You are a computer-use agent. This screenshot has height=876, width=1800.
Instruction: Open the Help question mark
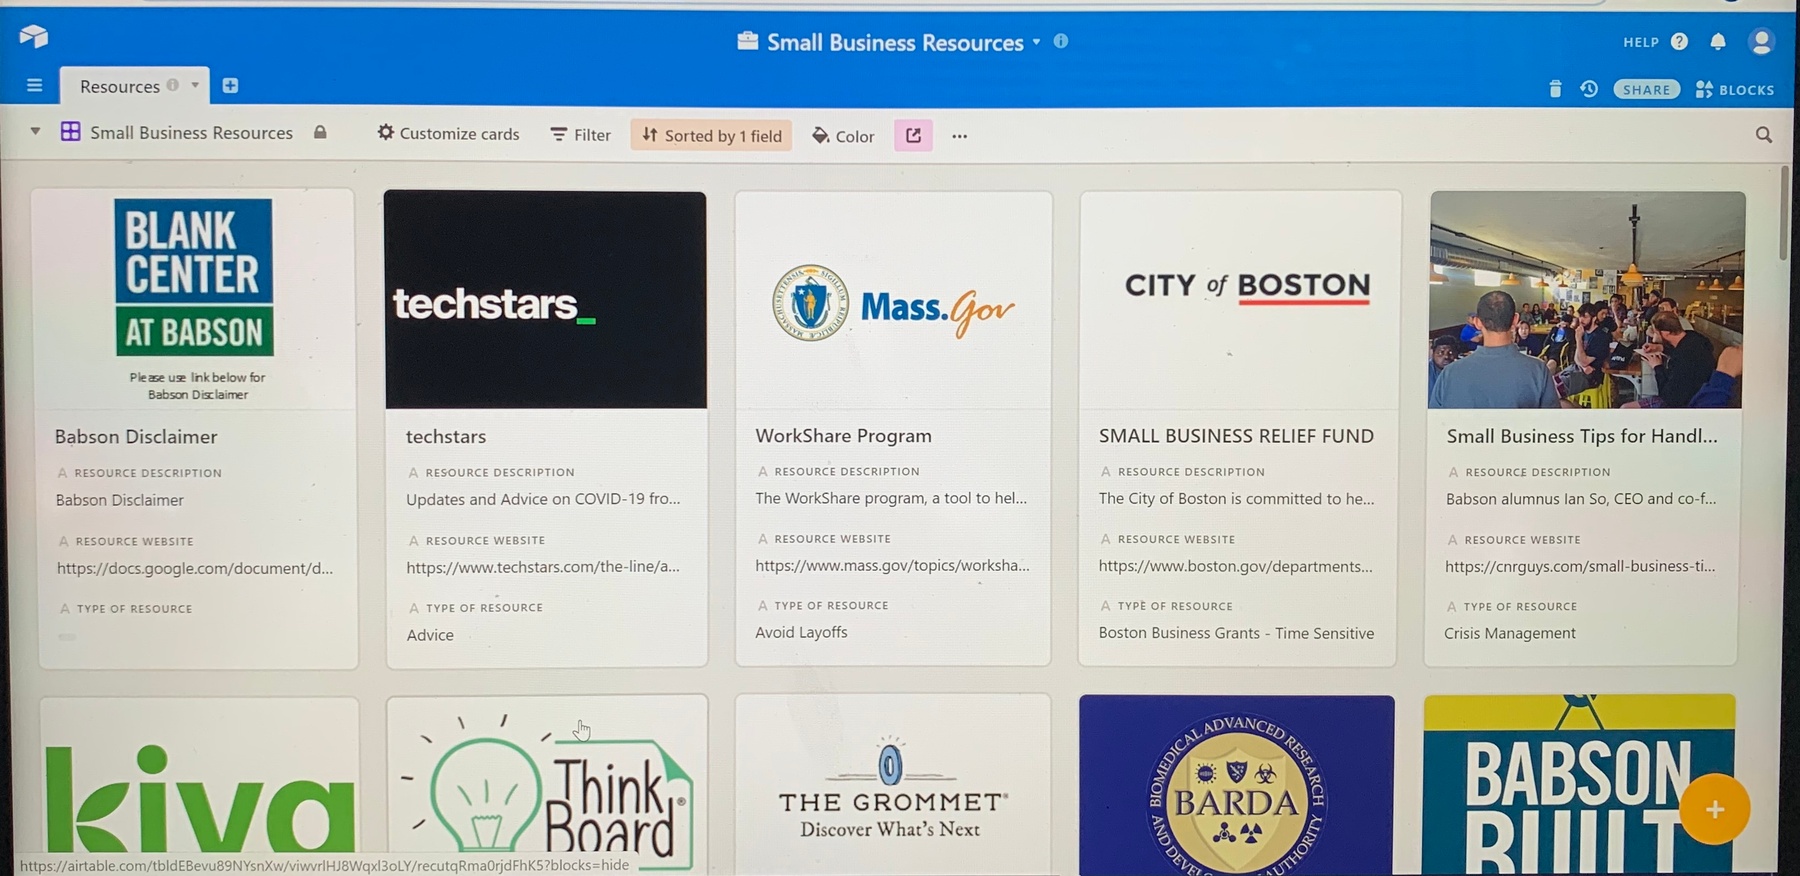coord(1680,42)
